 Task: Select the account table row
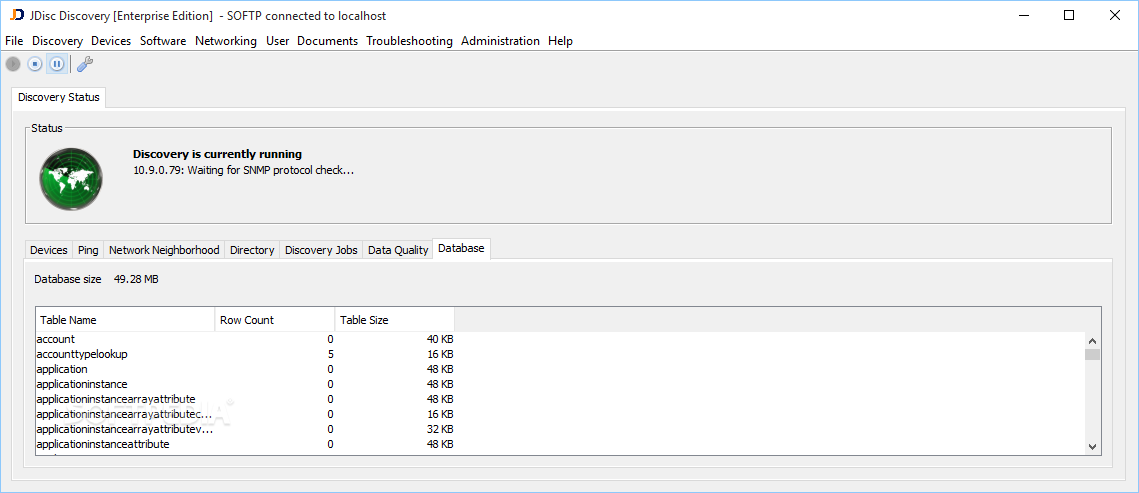tap(246, 339)
